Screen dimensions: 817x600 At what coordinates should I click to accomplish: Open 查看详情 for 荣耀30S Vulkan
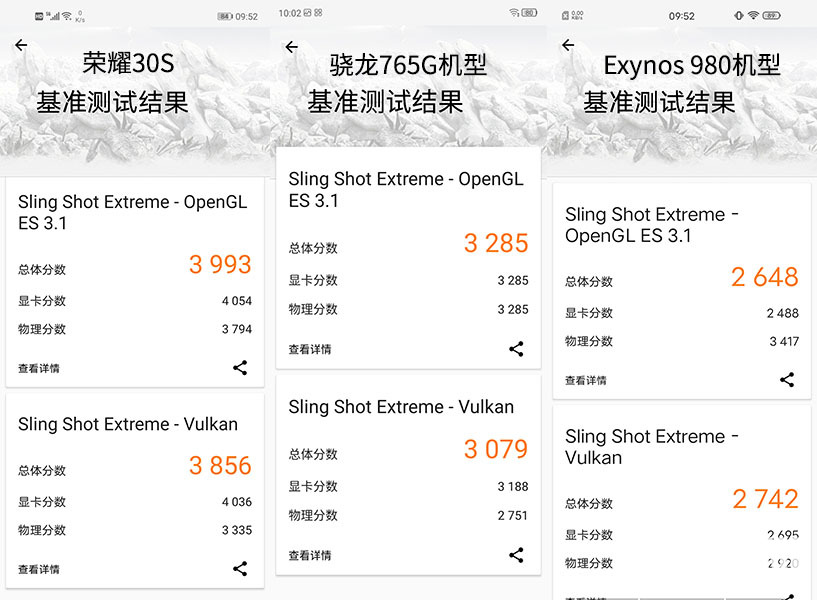[x=39, y=569]
